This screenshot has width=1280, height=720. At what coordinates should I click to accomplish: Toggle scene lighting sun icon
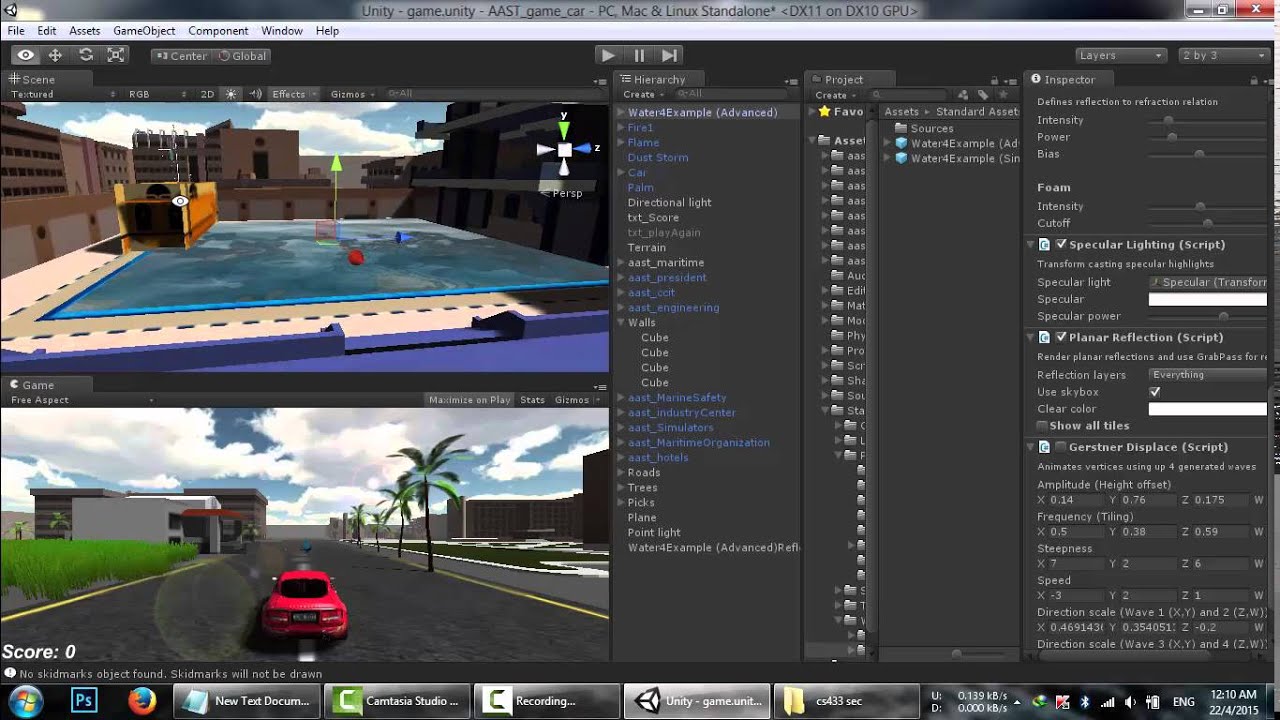[232, 94]
